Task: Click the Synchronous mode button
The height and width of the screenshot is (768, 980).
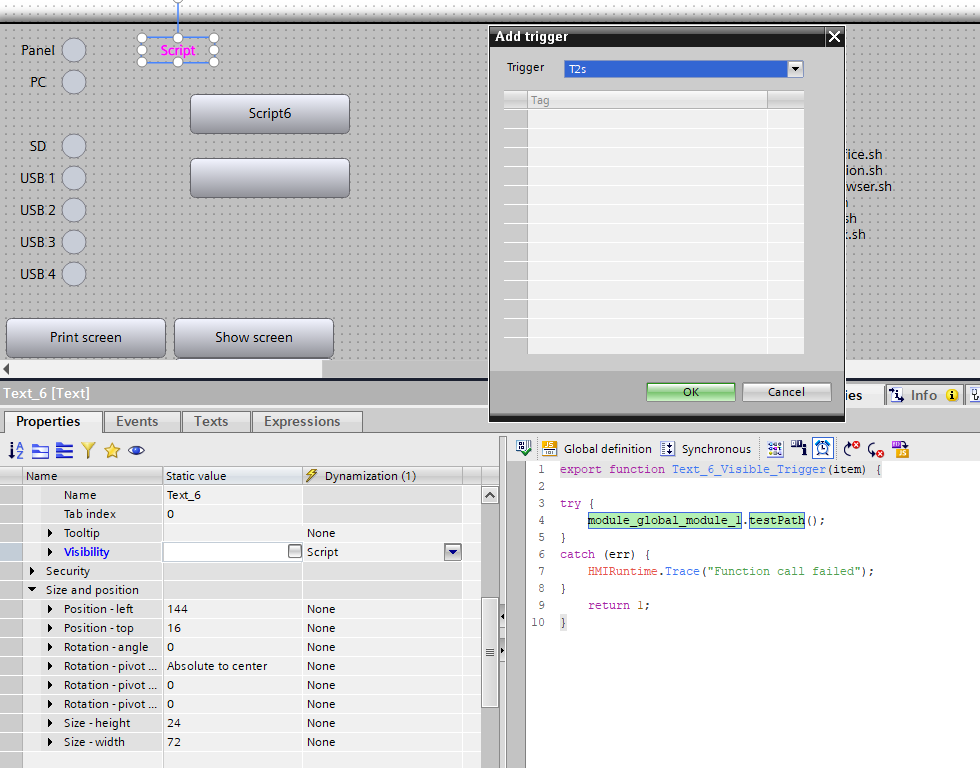Action: click(x=705, y=449)
